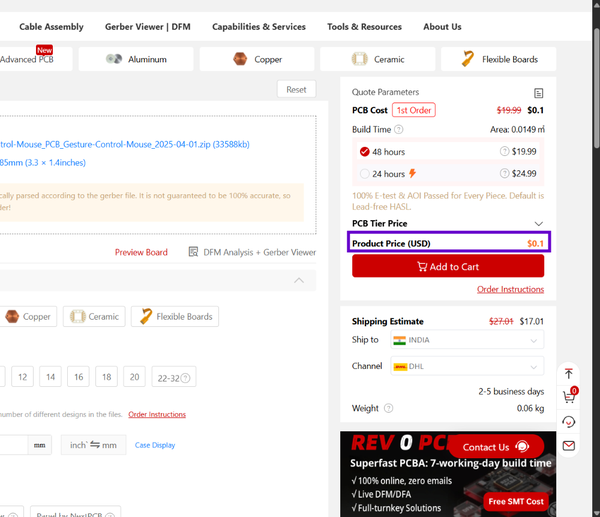Open Gerber Viewer | DFM menu
The height and width of the screenshot is (517, 600).
click(x=148, y=27)
